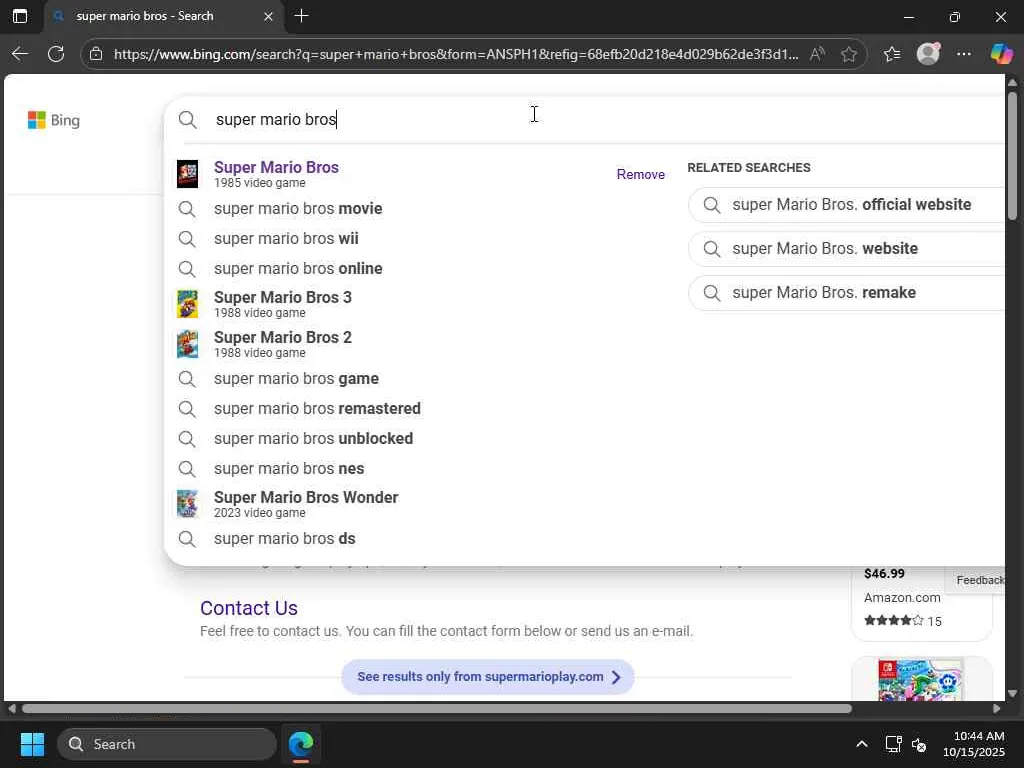Search related official website query
The width and height of the screenshot is (1024, 768).
click(846, 204)
